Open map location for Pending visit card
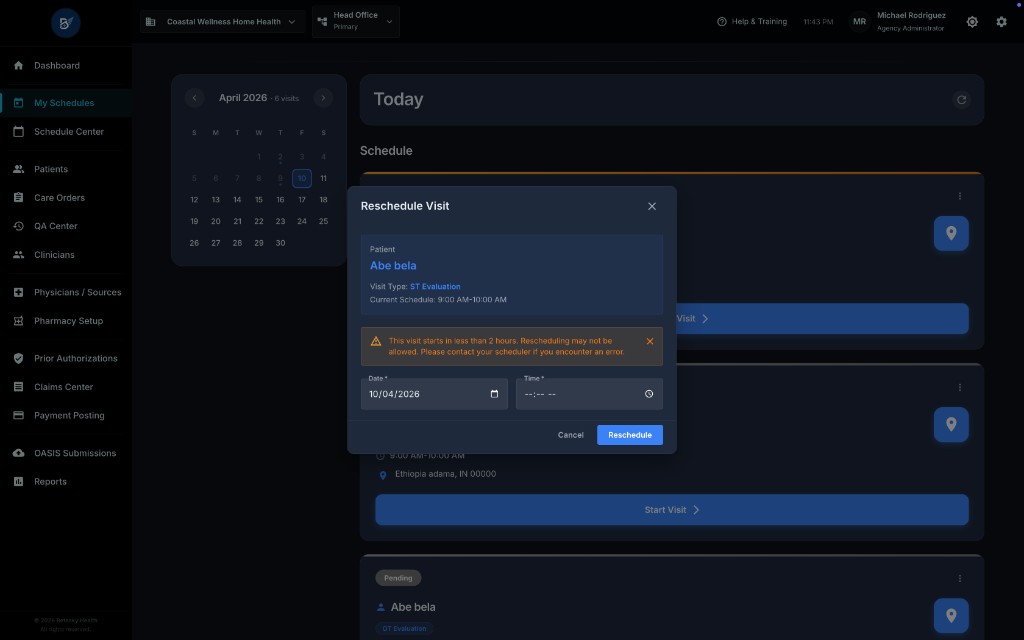The image size is (1024, 640). point(951,615)
